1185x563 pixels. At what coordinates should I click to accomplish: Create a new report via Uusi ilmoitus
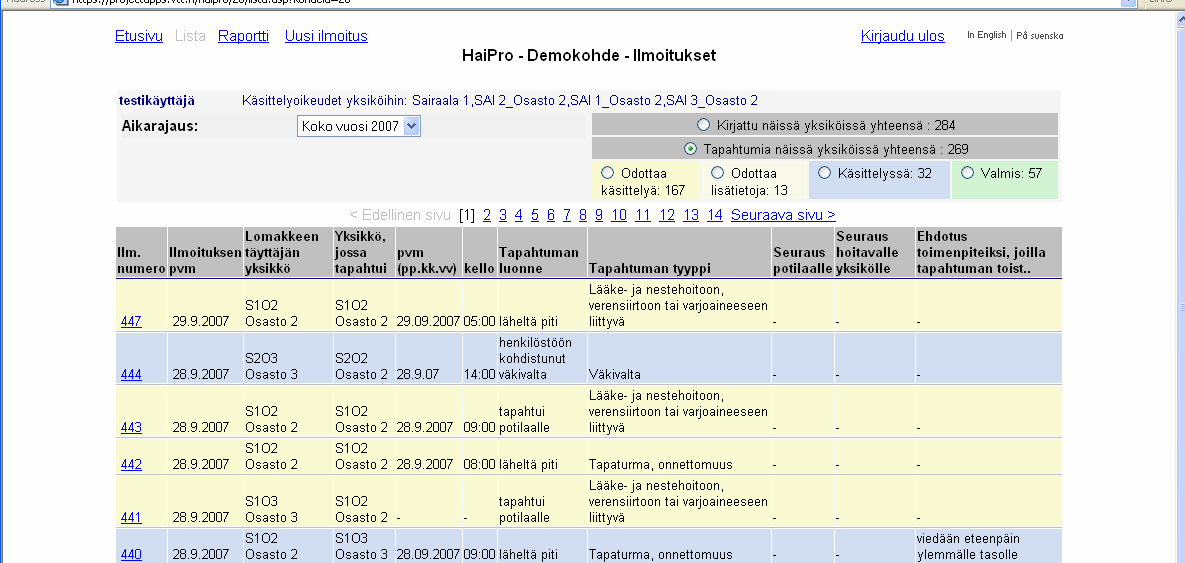(x=326, y=36)
